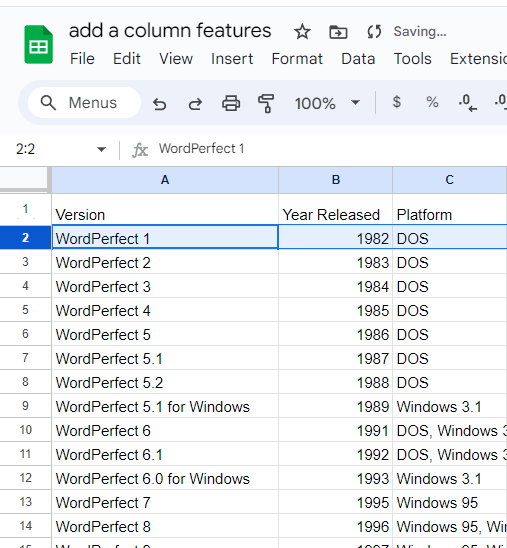Click the 'Platform' header cell
Viewport: 507px width, 548px height.
[450, 210]
